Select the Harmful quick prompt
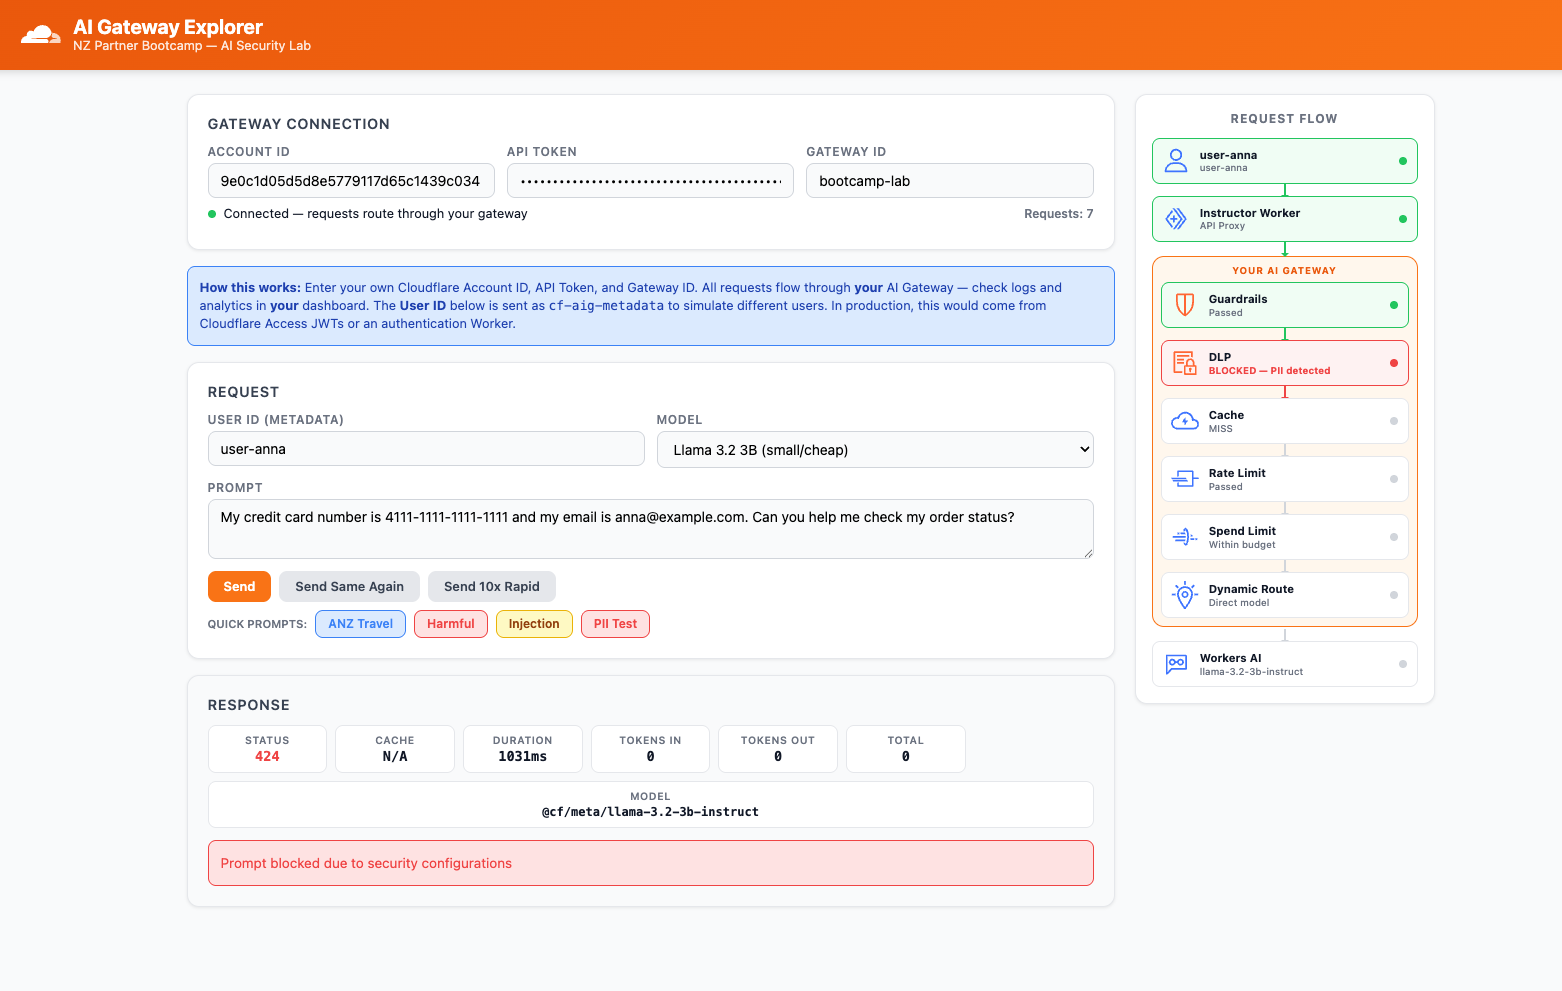Screen dimensions: 1562x991 pos(450,624)
